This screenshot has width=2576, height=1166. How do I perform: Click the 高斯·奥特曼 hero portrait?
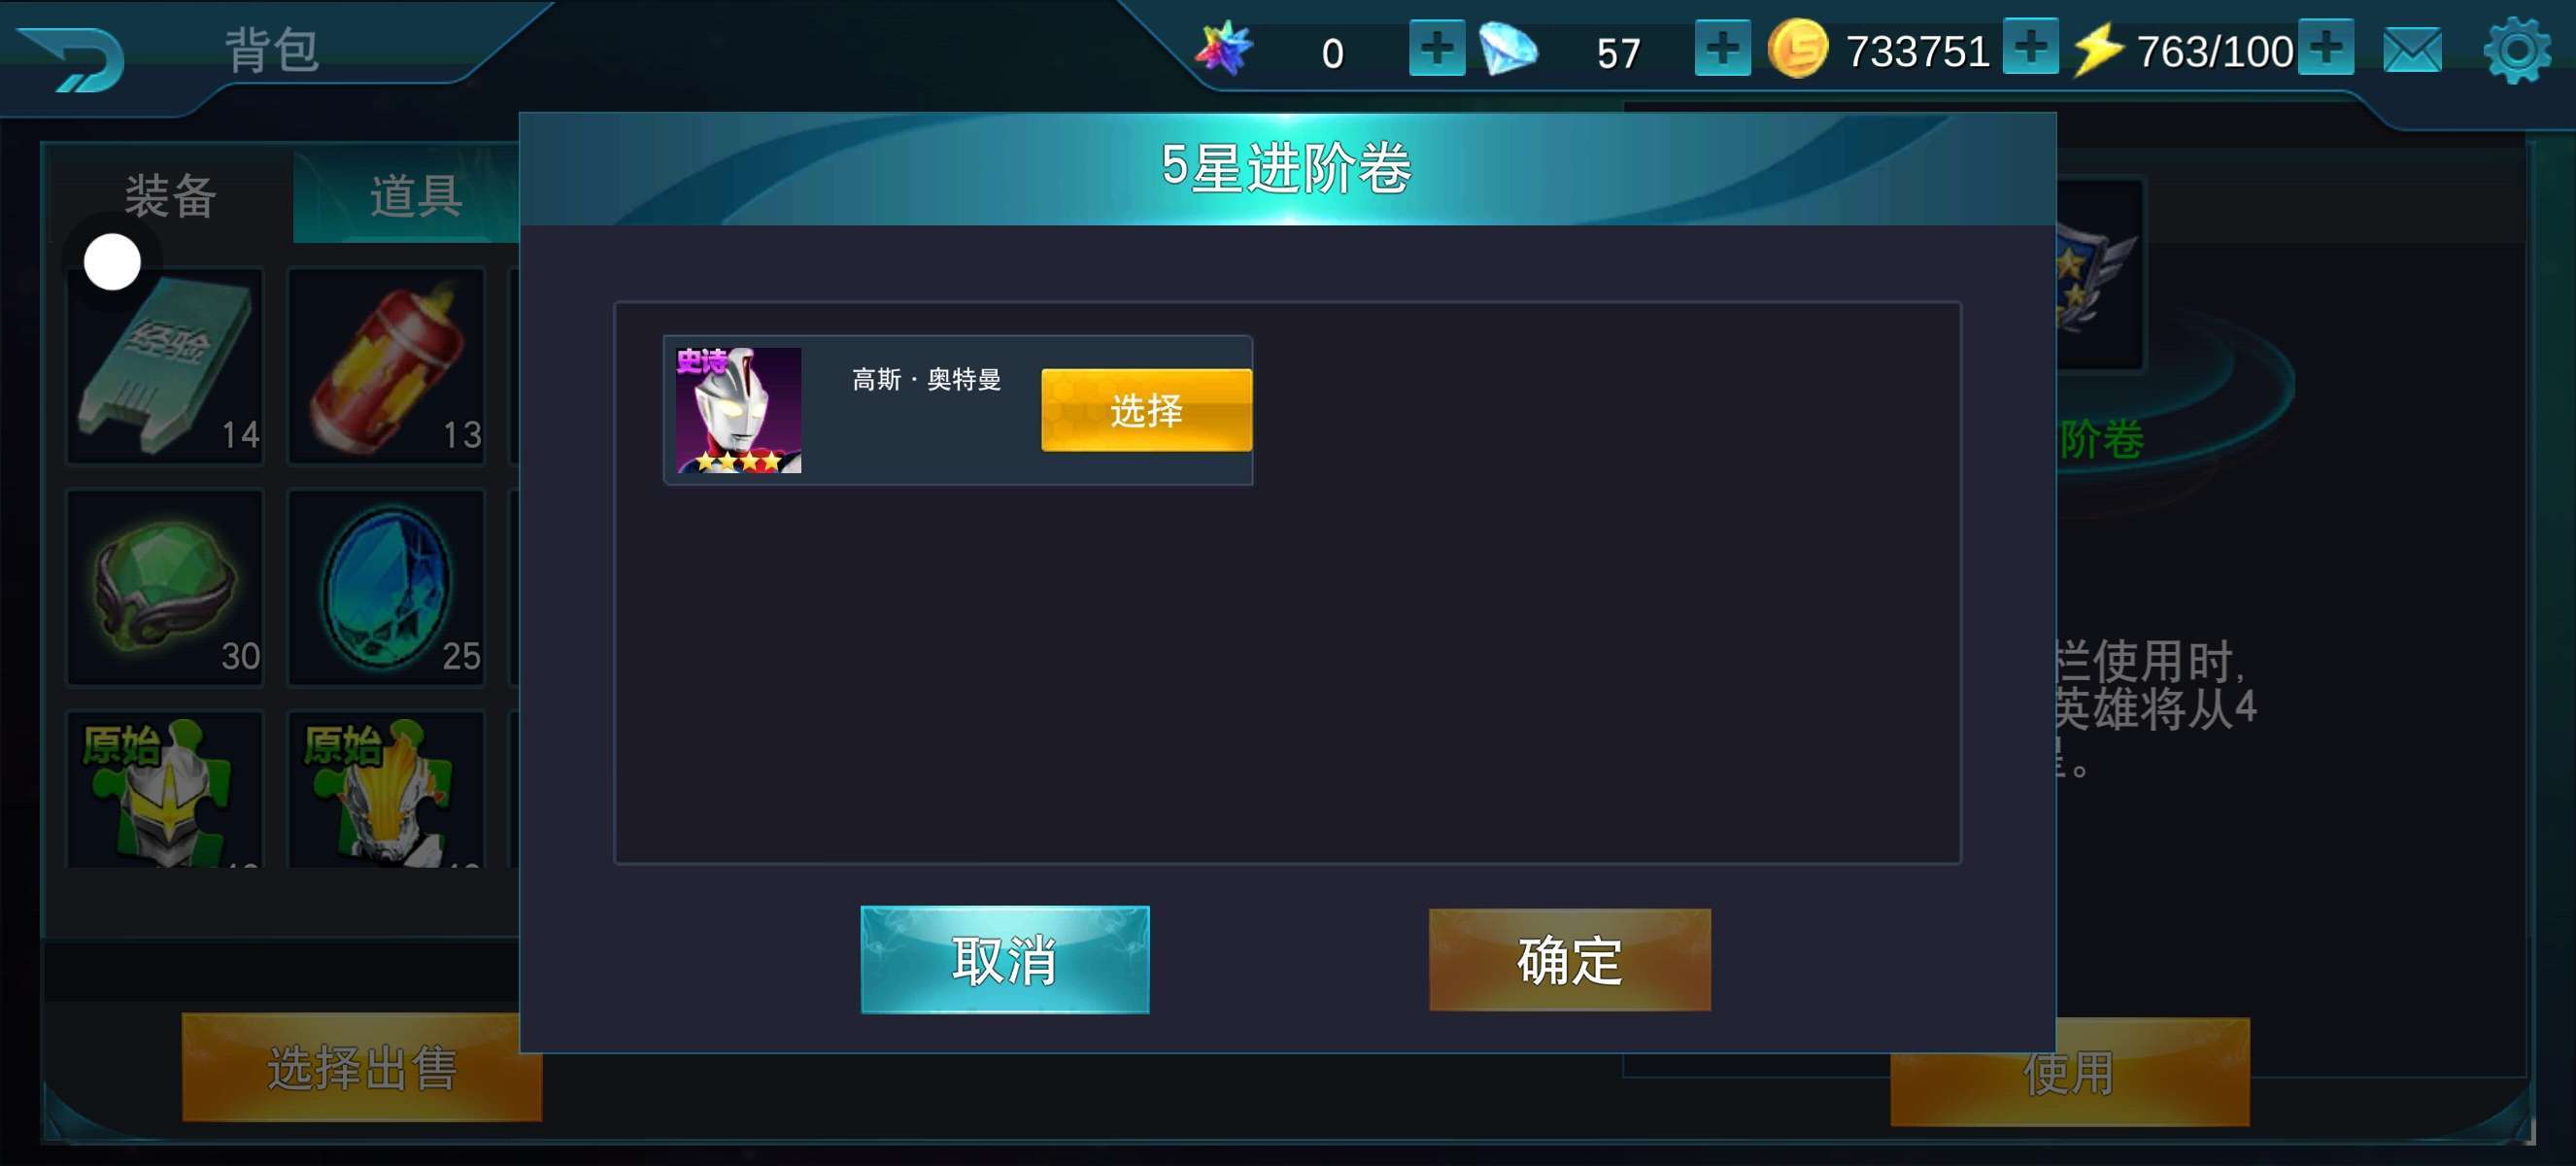(738, 410)
